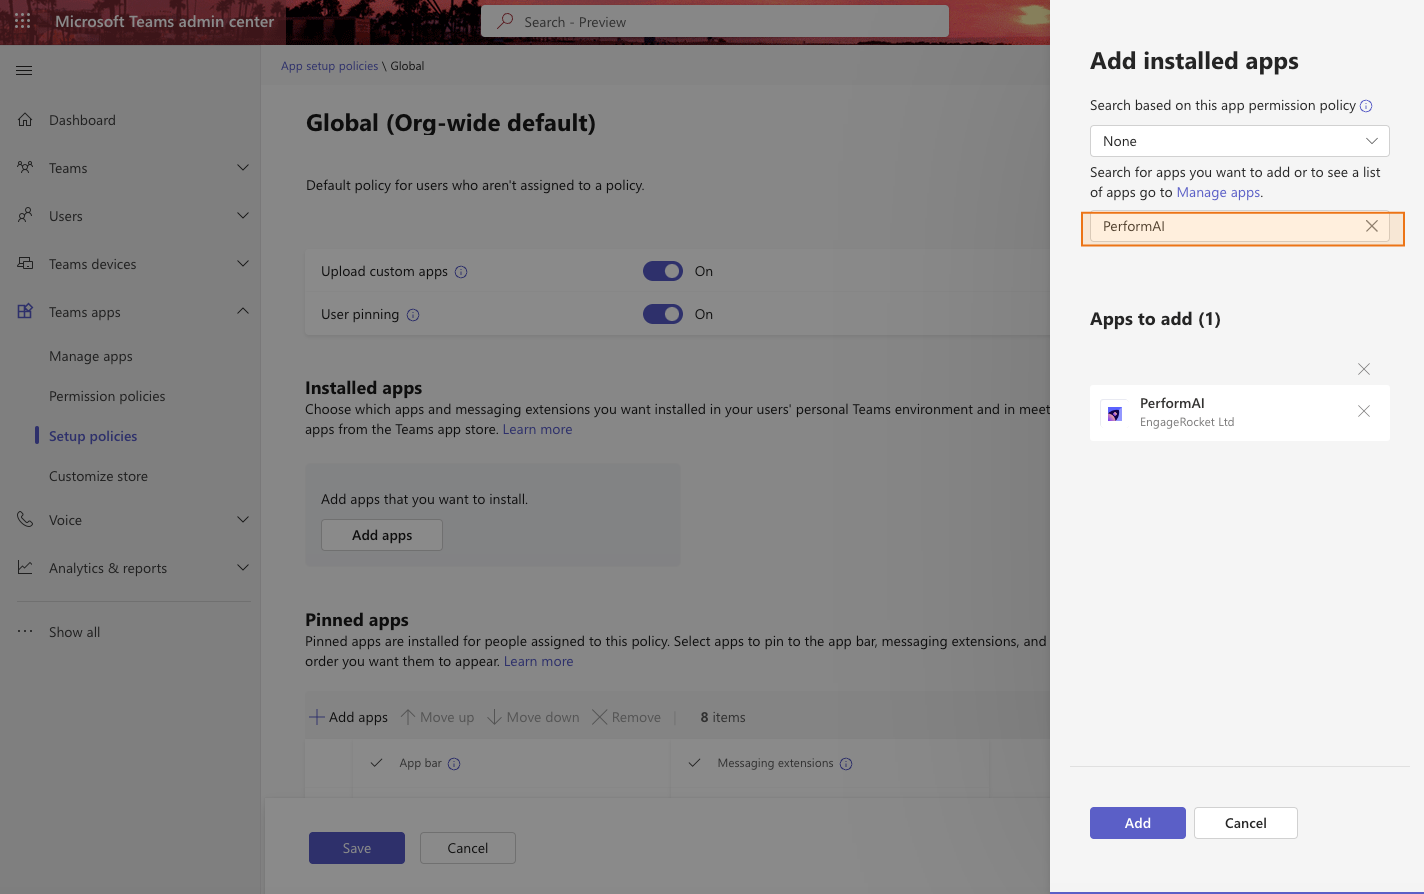The image size is (1424, 894).
Task: Go to Dashboard in sidebar
Action: (x=82, y=120)
